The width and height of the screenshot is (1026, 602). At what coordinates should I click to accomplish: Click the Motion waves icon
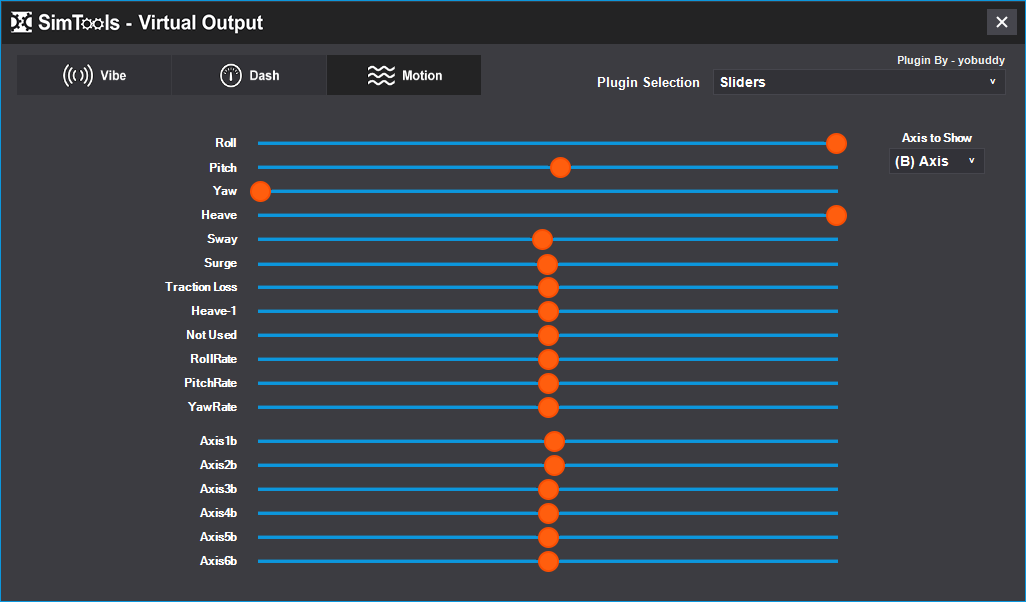(x=381, y=76)
